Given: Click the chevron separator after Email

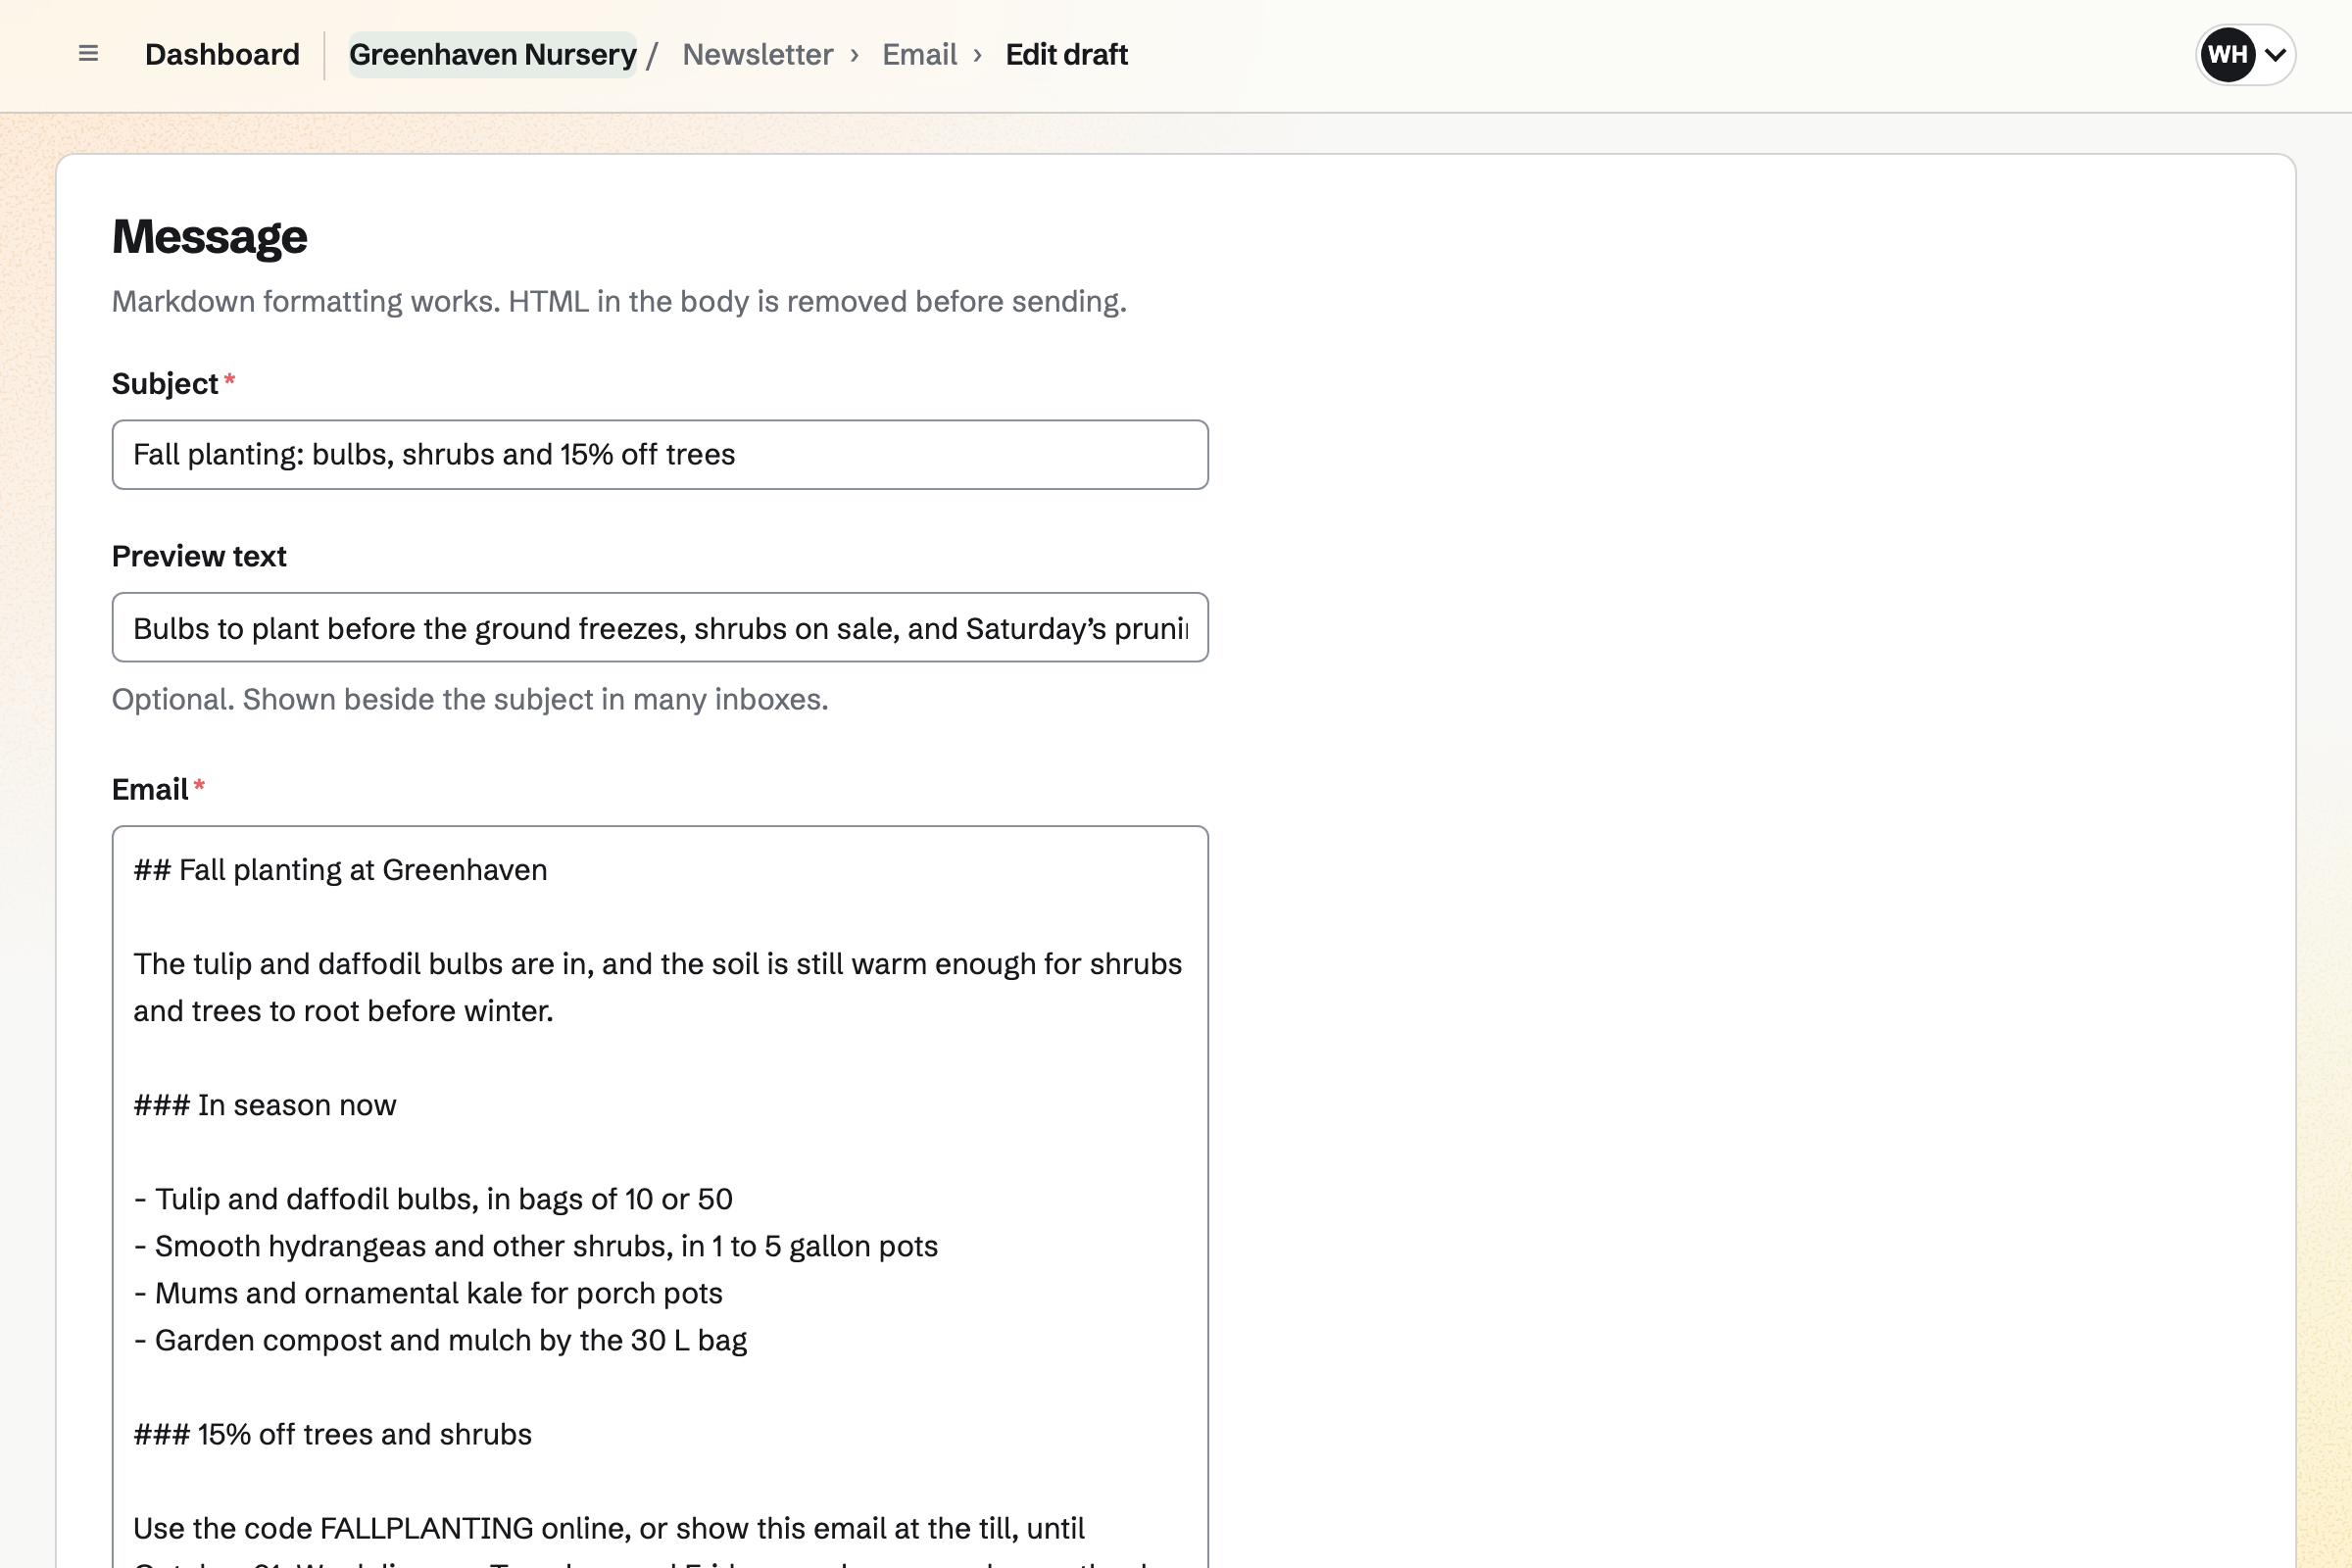Looking at the screenshot, I should pyautogui.click(x=978, y=54).
